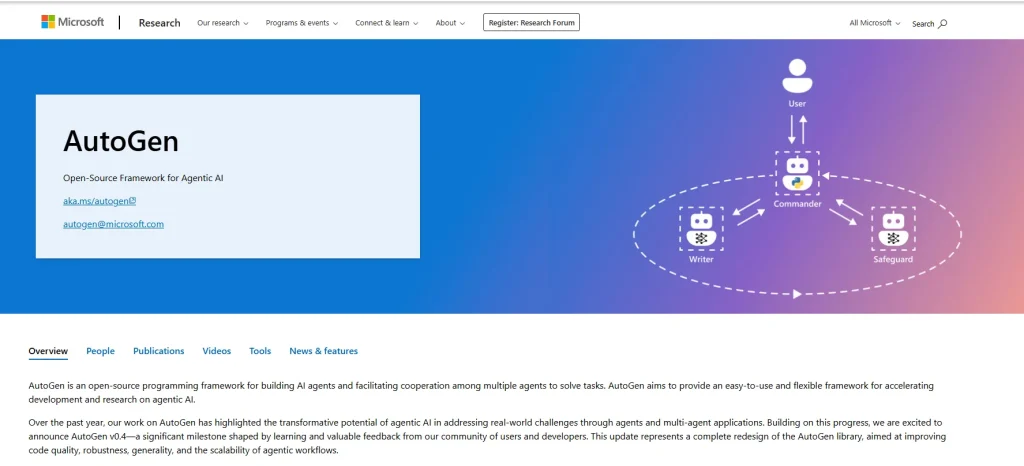Switch to the Publications tab
Image resolution: width=1024 pixels, height=466 pixels.
159,351
